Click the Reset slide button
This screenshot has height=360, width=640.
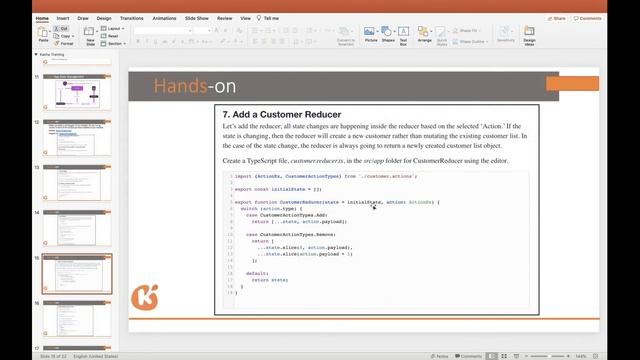(x=110, y=36)
